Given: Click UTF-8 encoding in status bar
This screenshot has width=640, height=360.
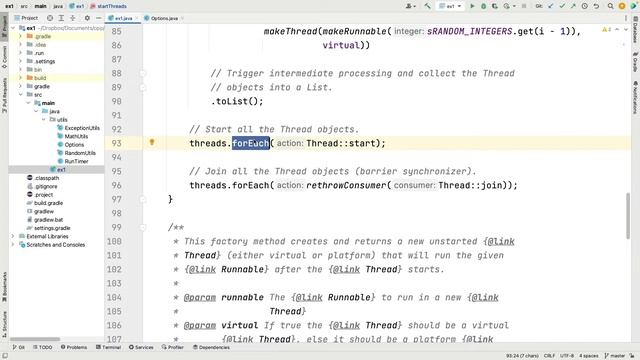Looking at the screenshot, I should coord(567,356).
